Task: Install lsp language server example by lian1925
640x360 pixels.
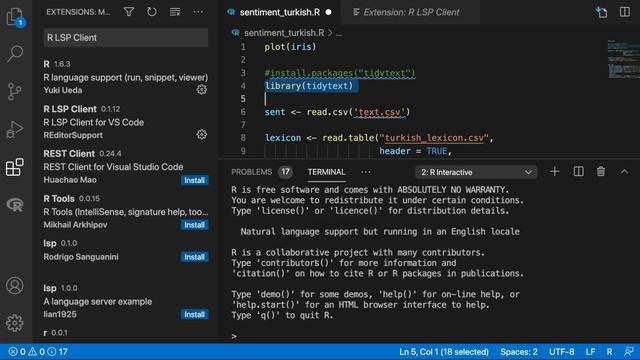Action: (194, 314)
